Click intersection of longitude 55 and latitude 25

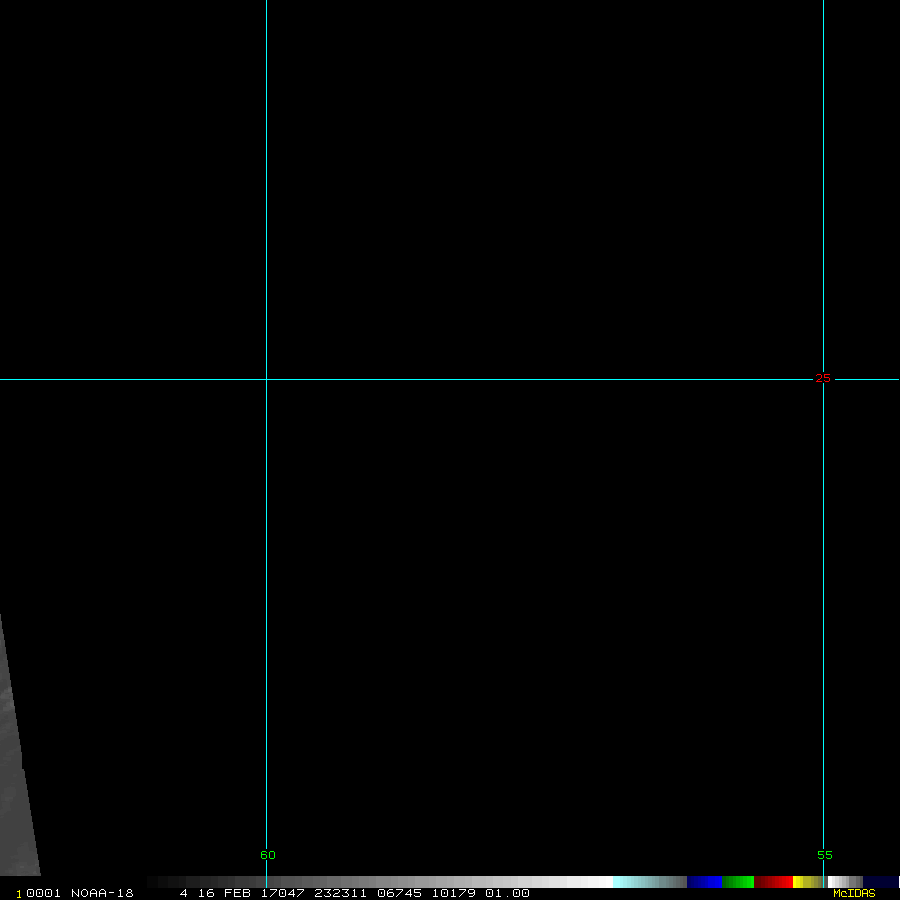[823, 379]
